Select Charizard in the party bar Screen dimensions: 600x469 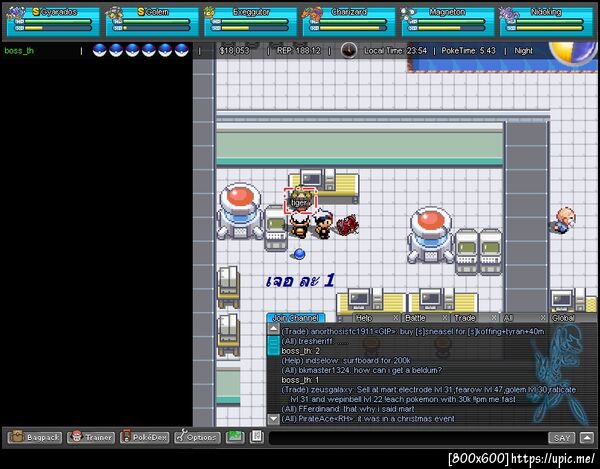[349, 21]
